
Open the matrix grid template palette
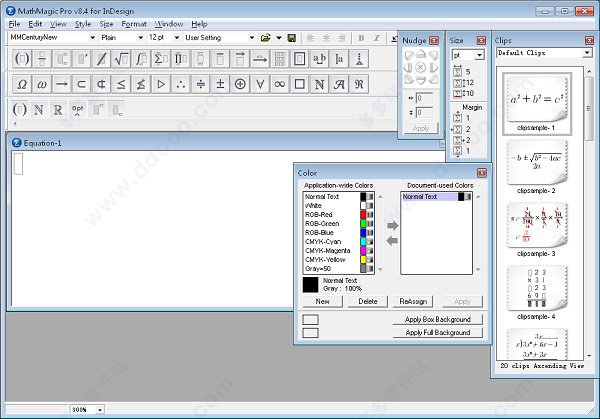click(x=280, y=59)
